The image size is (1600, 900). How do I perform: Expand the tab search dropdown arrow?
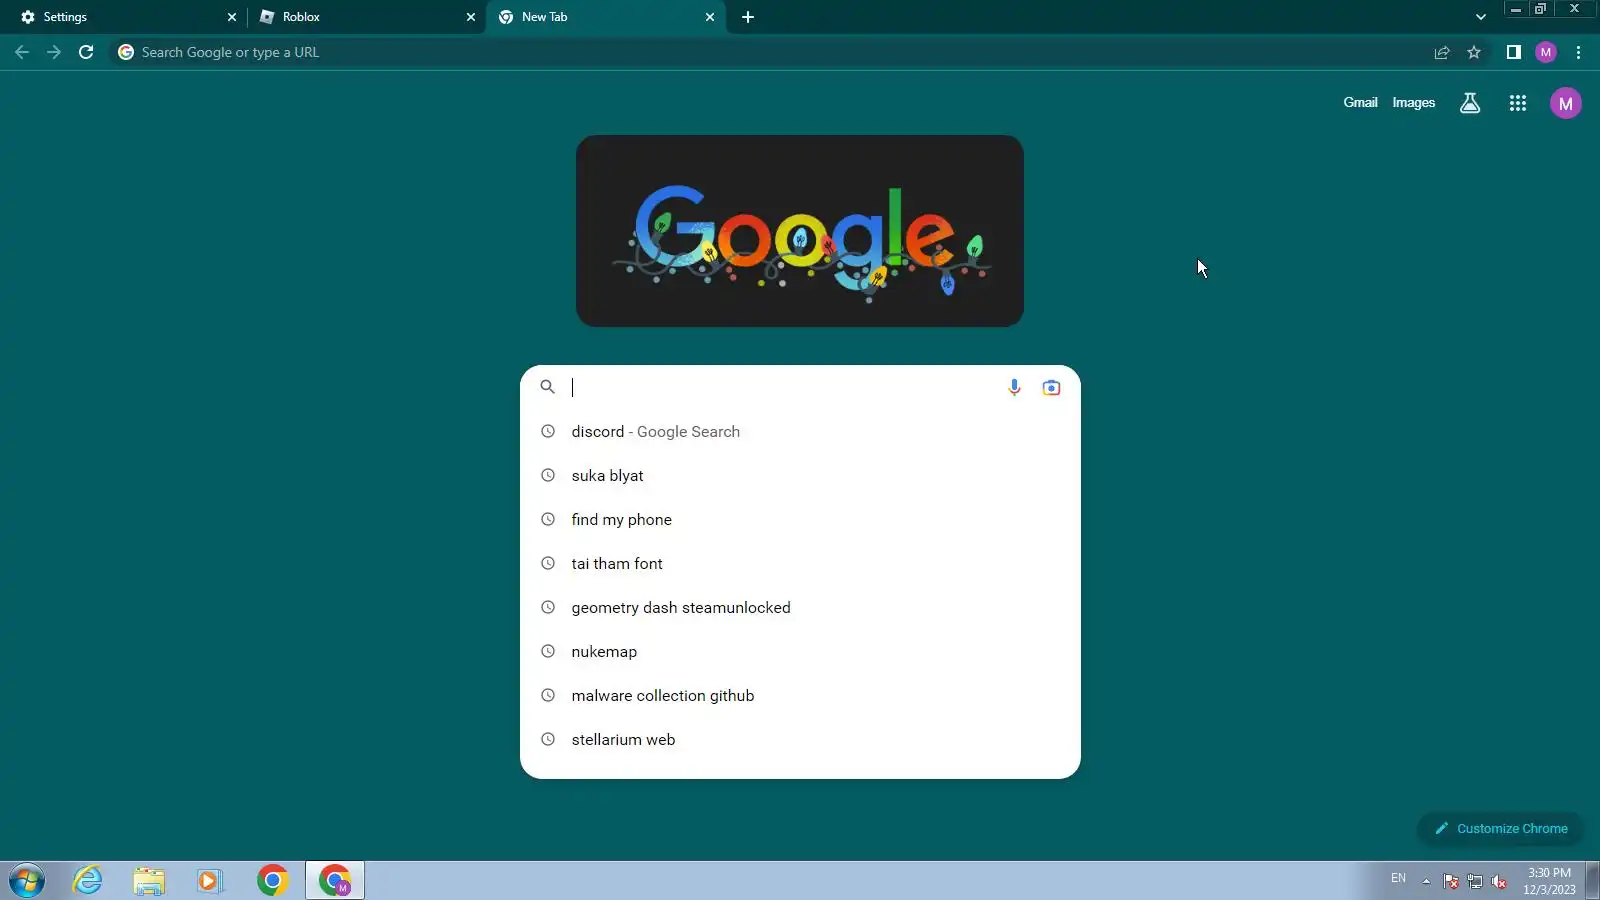coord(1481,17)
